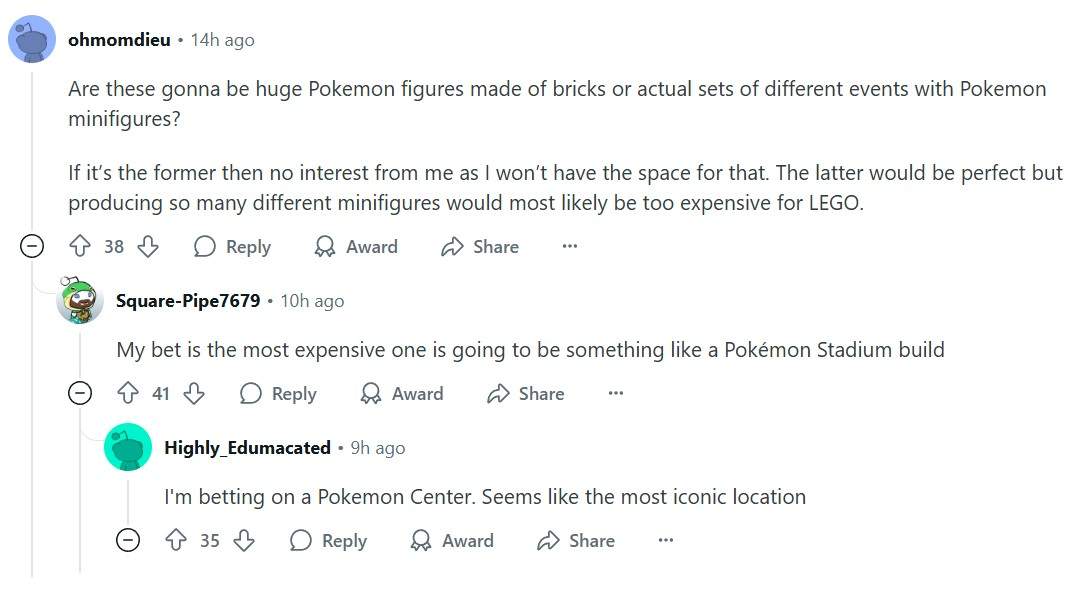This screenshot has width=1081, height=608.
Task: Give an award to Square-Pipe7679's comment
Action: coord(402,394)
